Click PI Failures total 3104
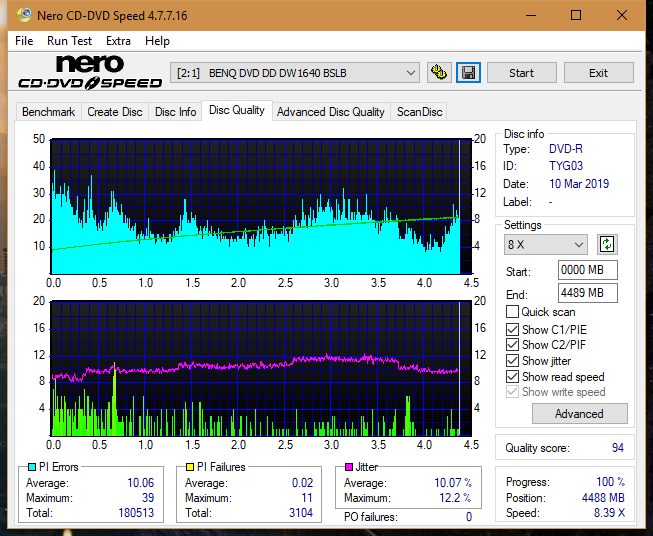The width and height of the screenshot is (653, 536). coord(301,513)
